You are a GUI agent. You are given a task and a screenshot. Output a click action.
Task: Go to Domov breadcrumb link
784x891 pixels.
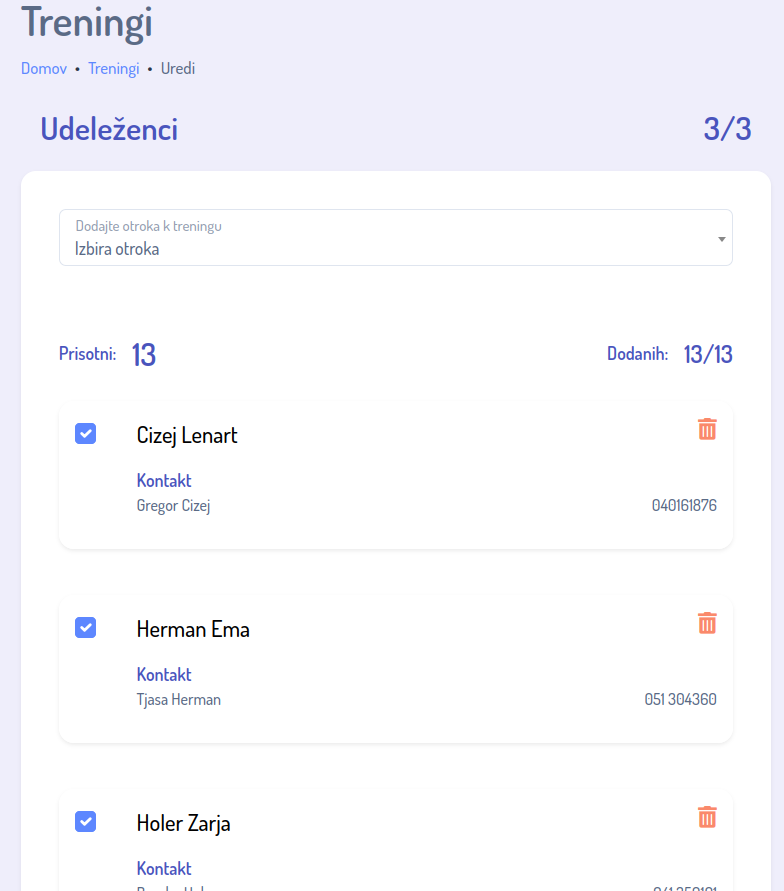(44, 69)
